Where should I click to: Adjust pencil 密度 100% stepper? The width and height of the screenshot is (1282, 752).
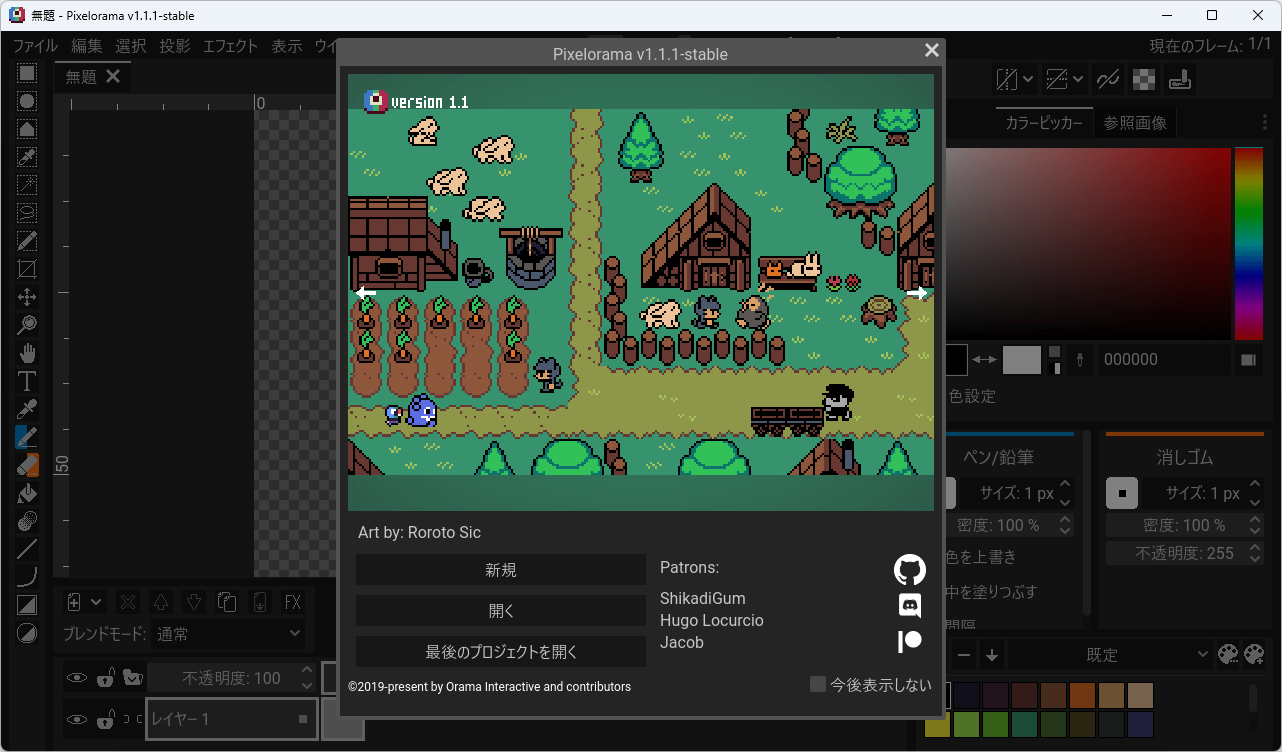(x=1065, y=525)
